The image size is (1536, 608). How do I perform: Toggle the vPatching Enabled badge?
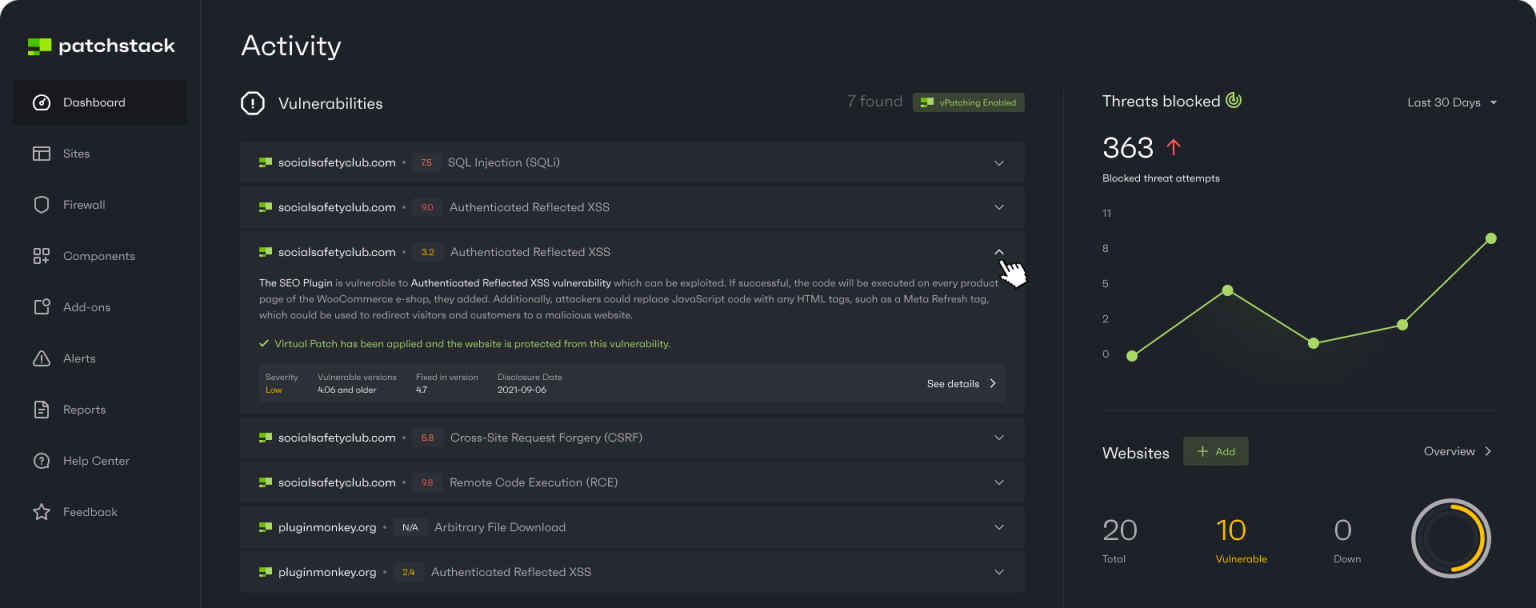968,102
